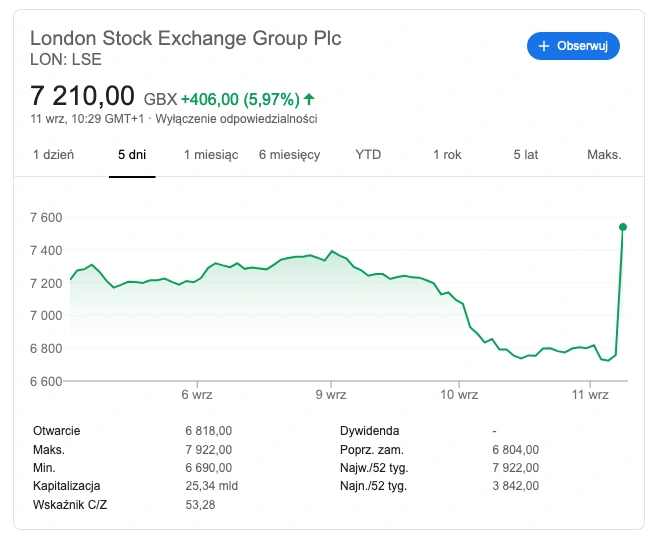Switch to the 6 miesięcy range
Image resolution: width=660 pixels, height=540 pixels.
(290, 155)
